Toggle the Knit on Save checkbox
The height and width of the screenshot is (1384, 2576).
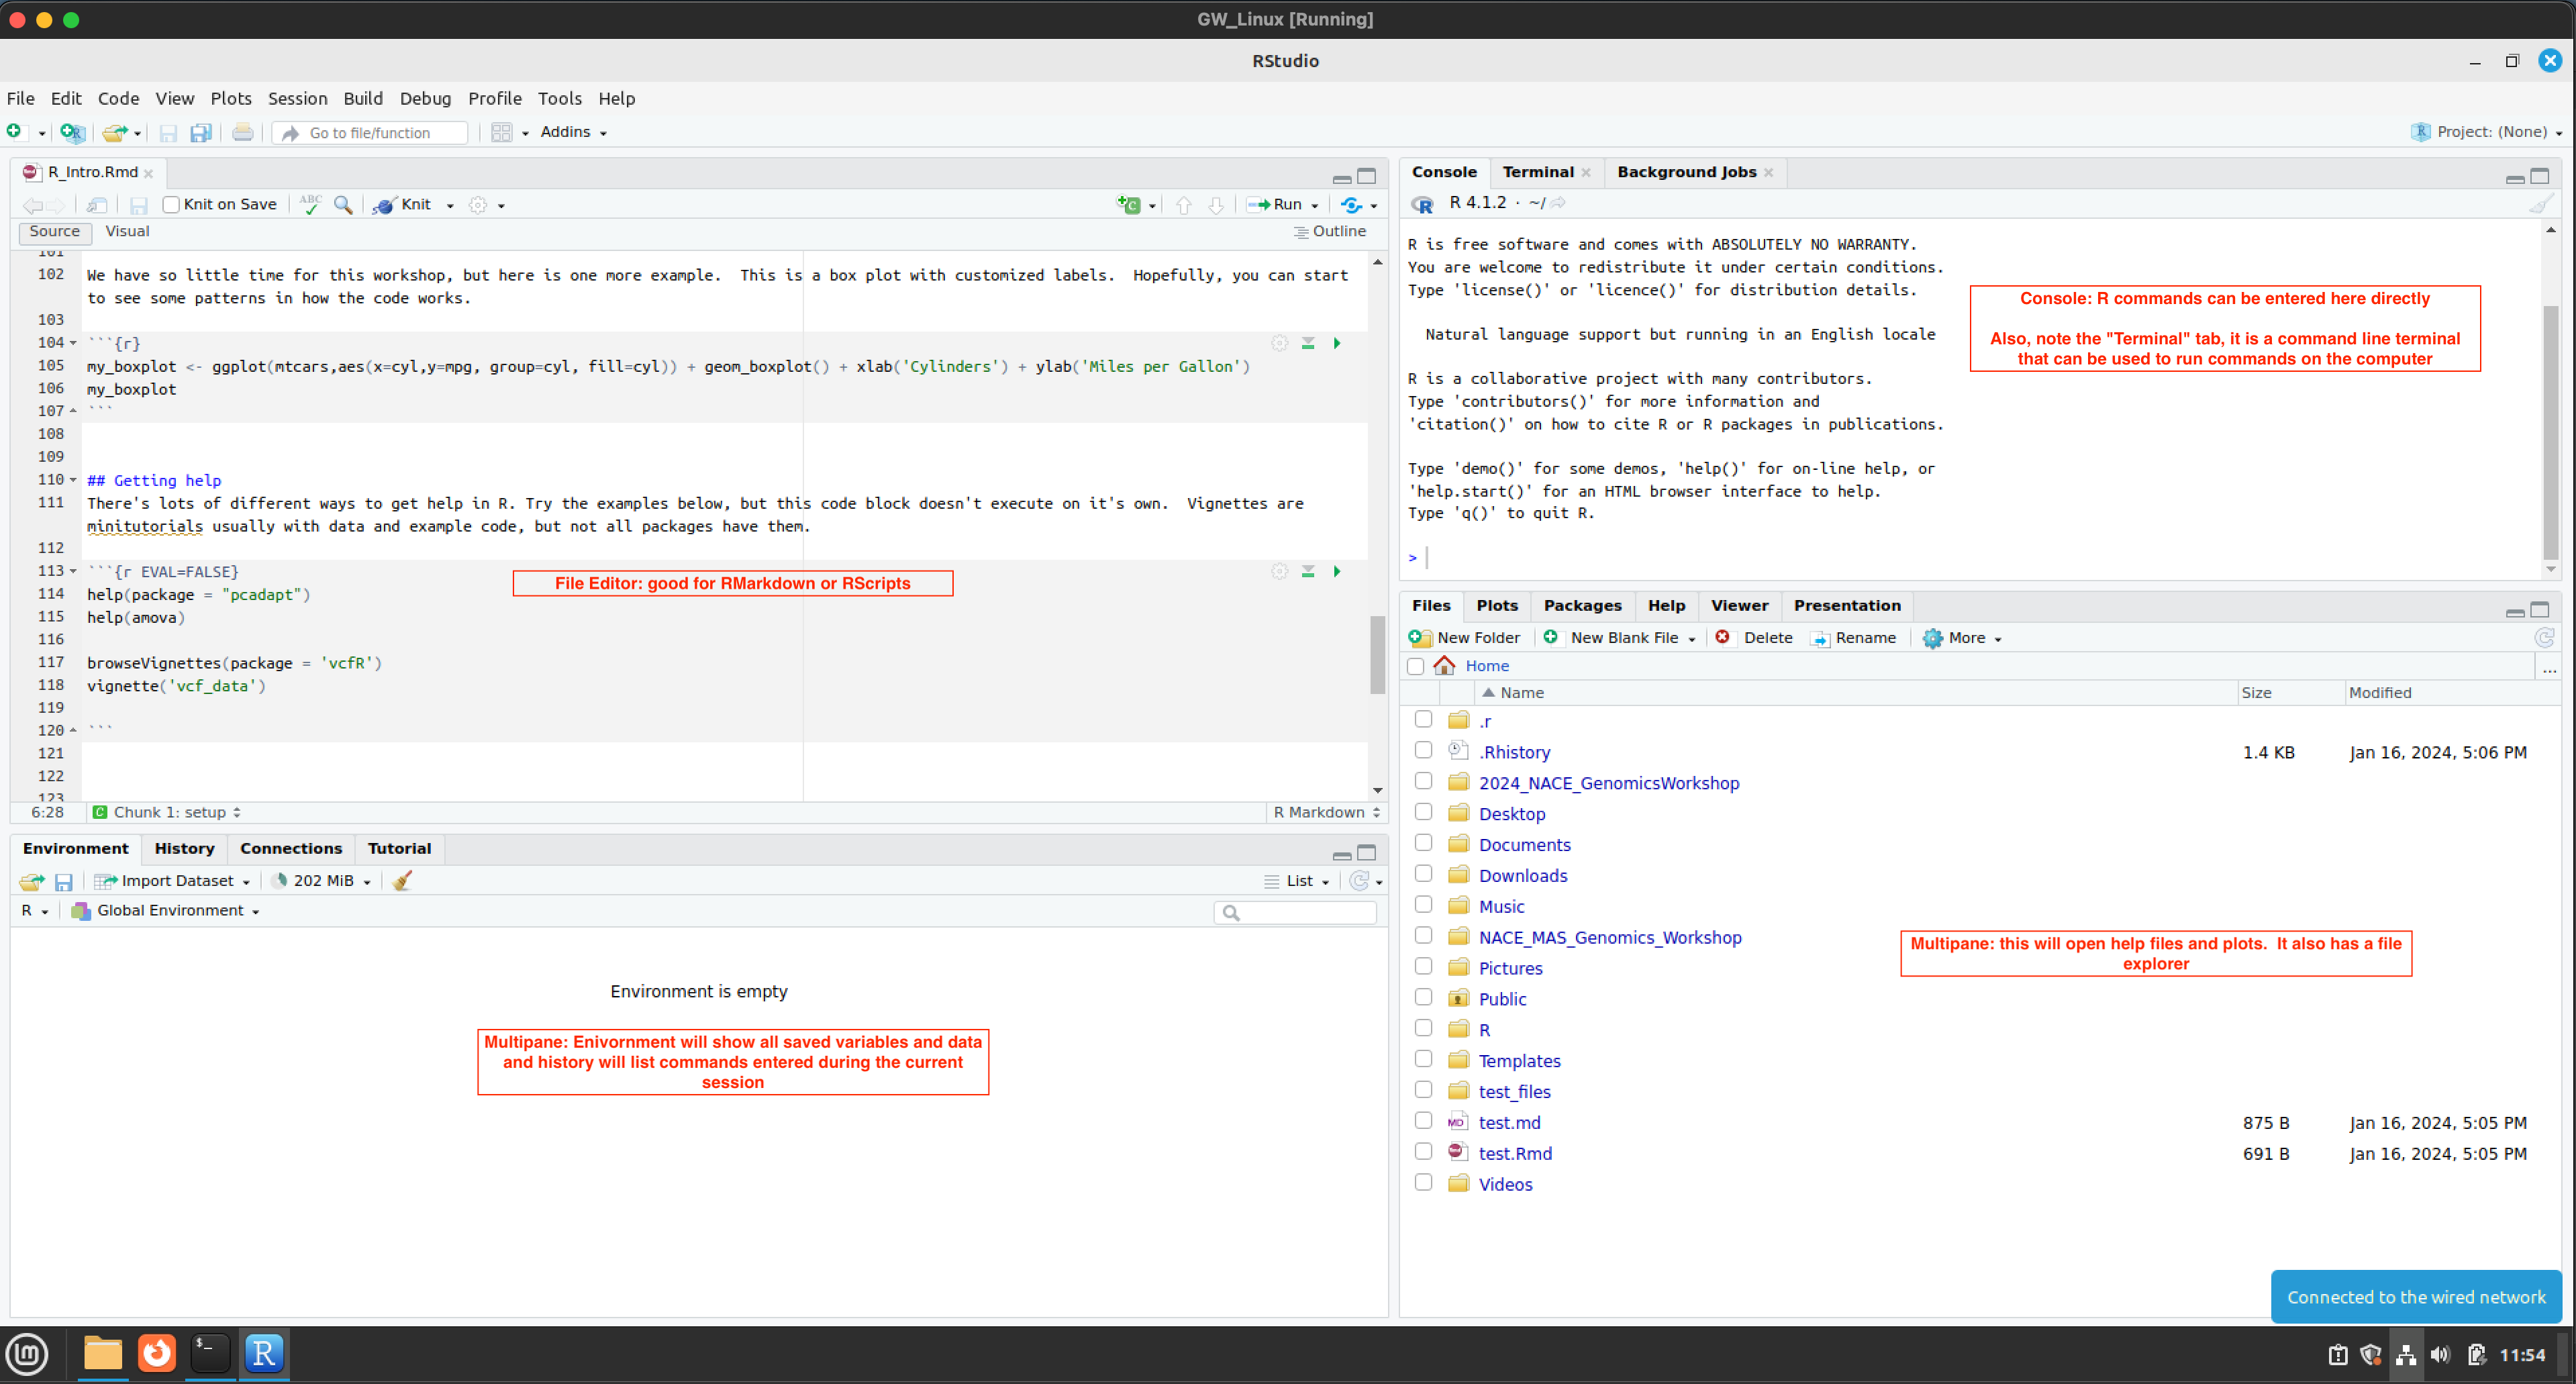point(171,204)
